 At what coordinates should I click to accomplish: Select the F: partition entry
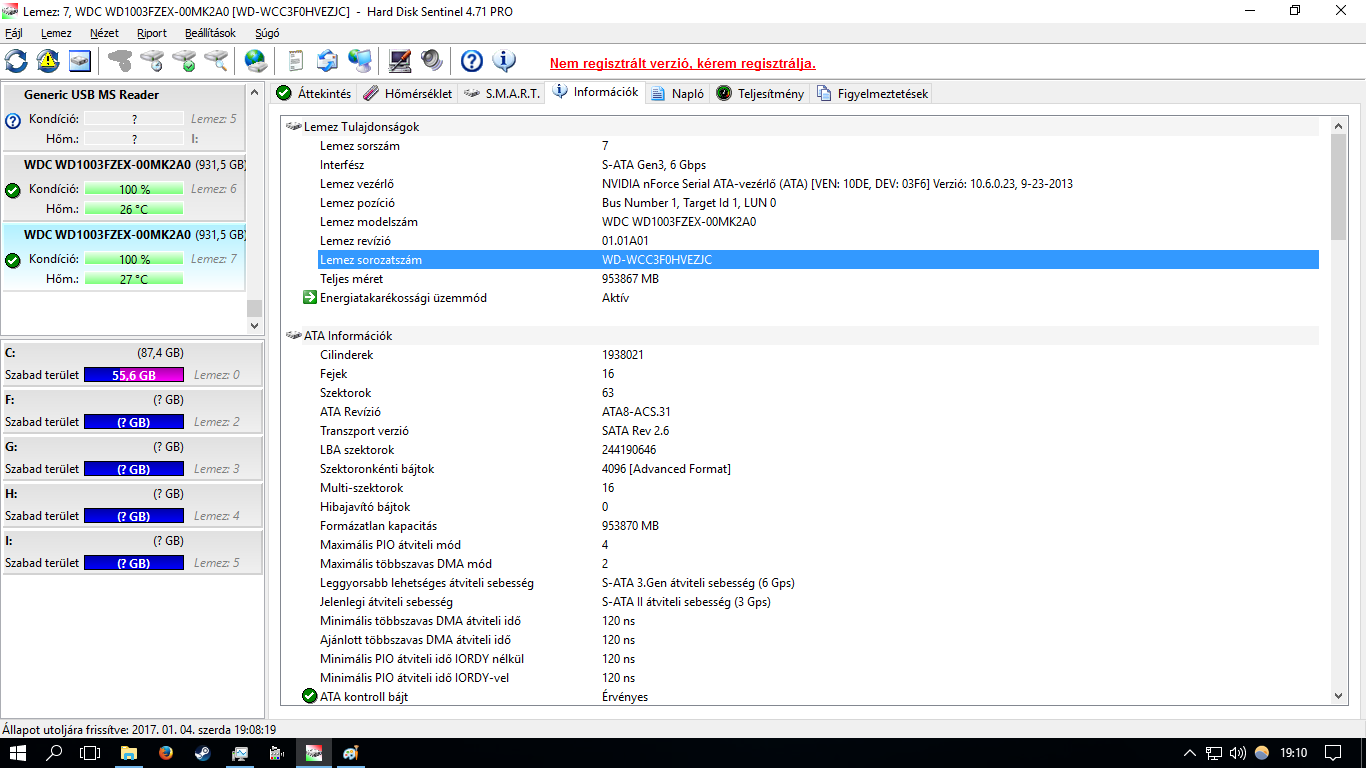click(132, 411)
